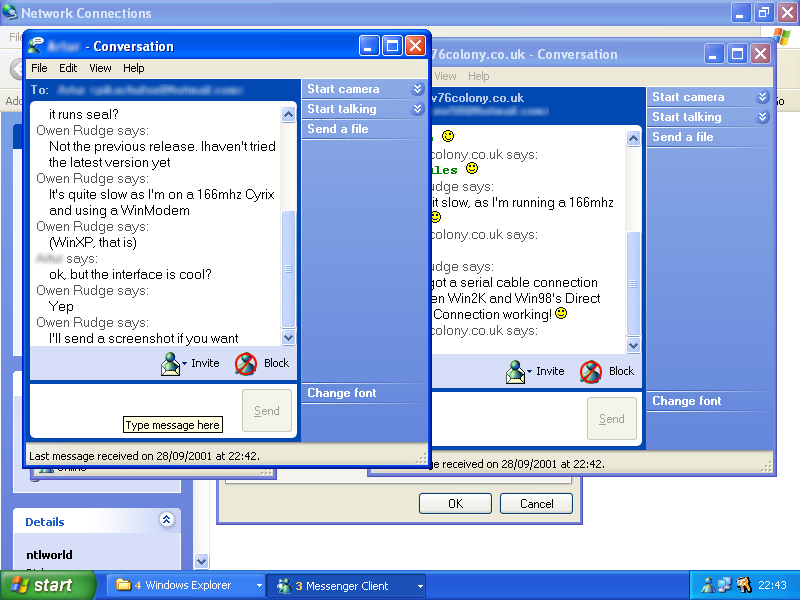Screen dimensions: 800x600
Task: Click the Invite icon in the background conversation
Action: [x=516, y=372]
